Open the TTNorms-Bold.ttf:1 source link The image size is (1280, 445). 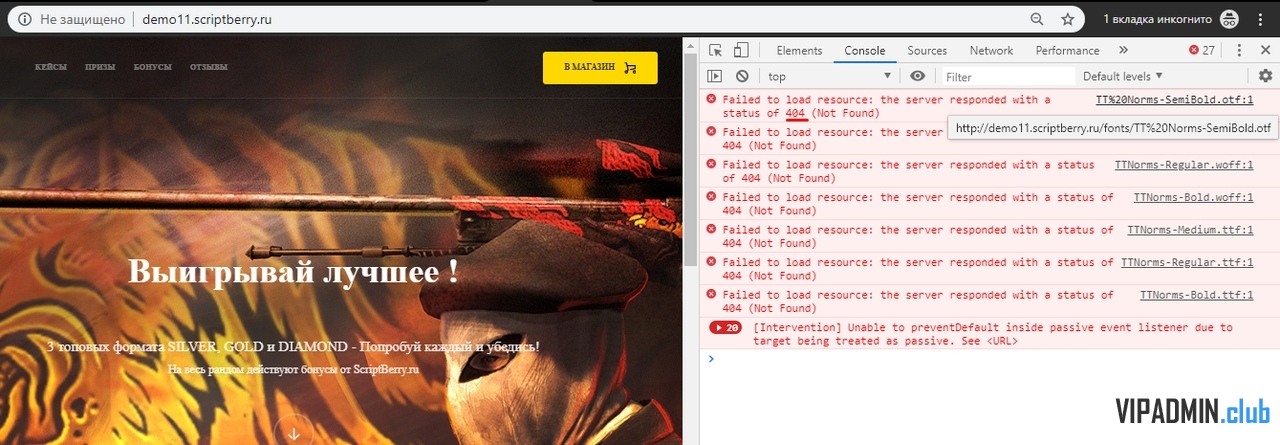tap(1196, 295)
